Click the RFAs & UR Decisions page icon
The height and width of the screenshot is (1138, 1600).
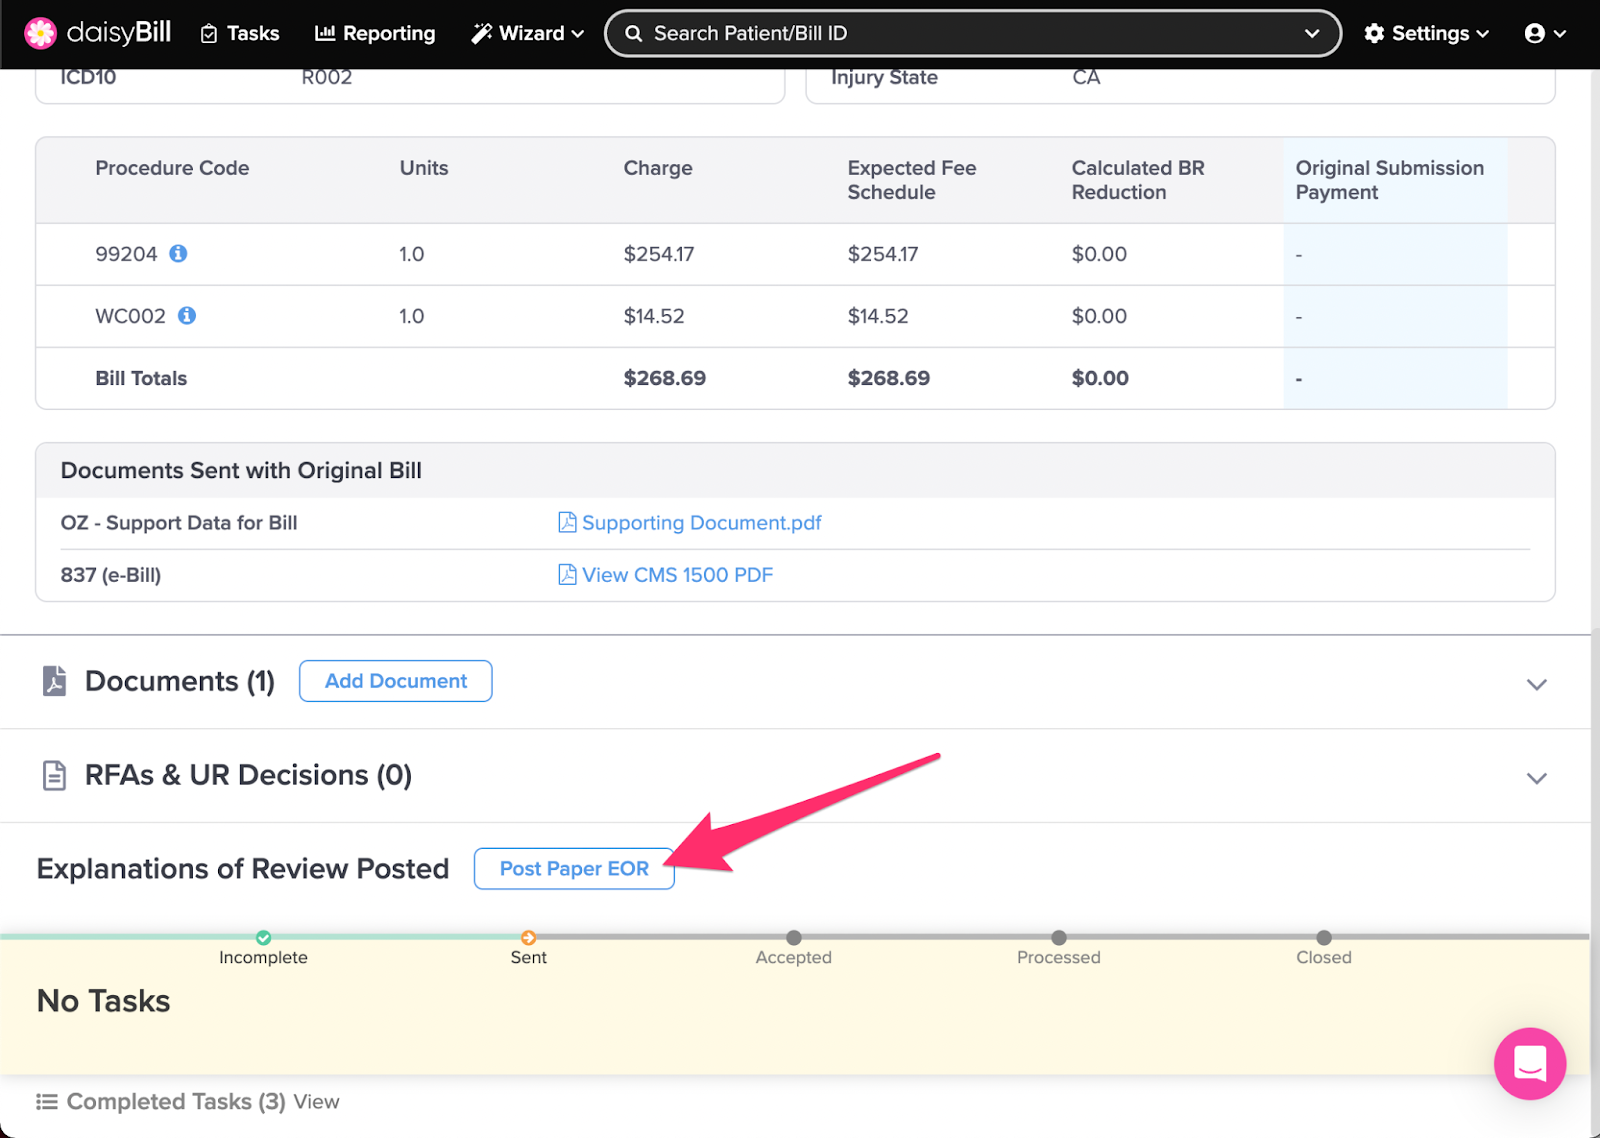click(54, 775)
